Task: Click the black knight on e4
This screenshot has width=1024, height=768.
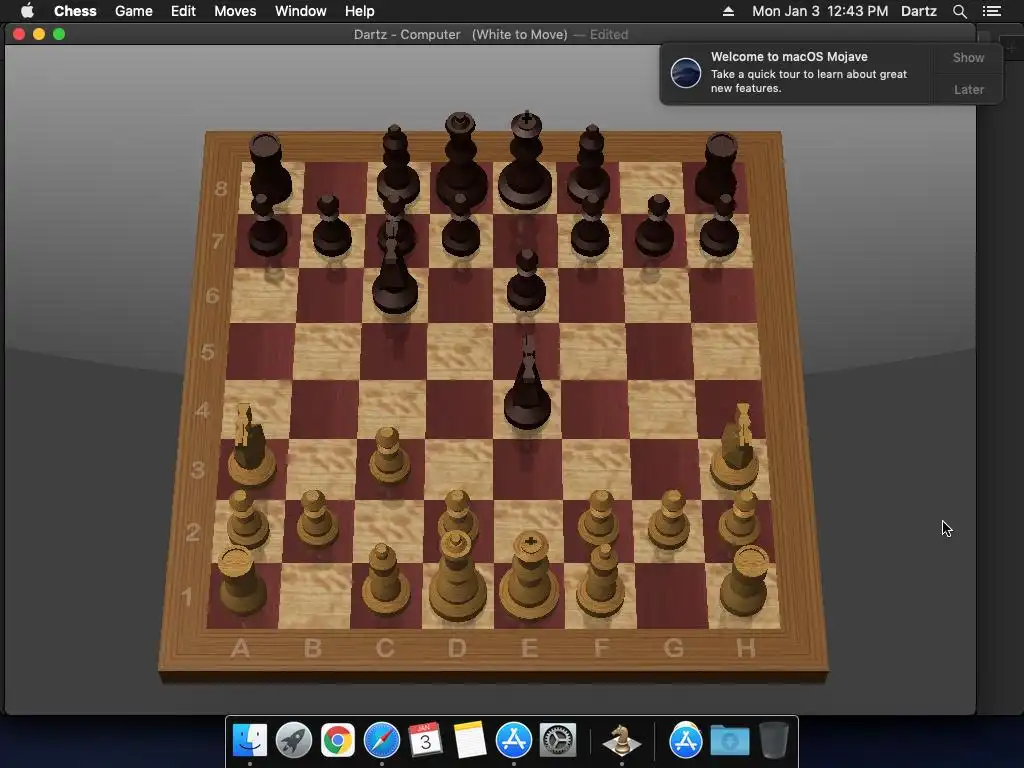Action: [527, 385]
